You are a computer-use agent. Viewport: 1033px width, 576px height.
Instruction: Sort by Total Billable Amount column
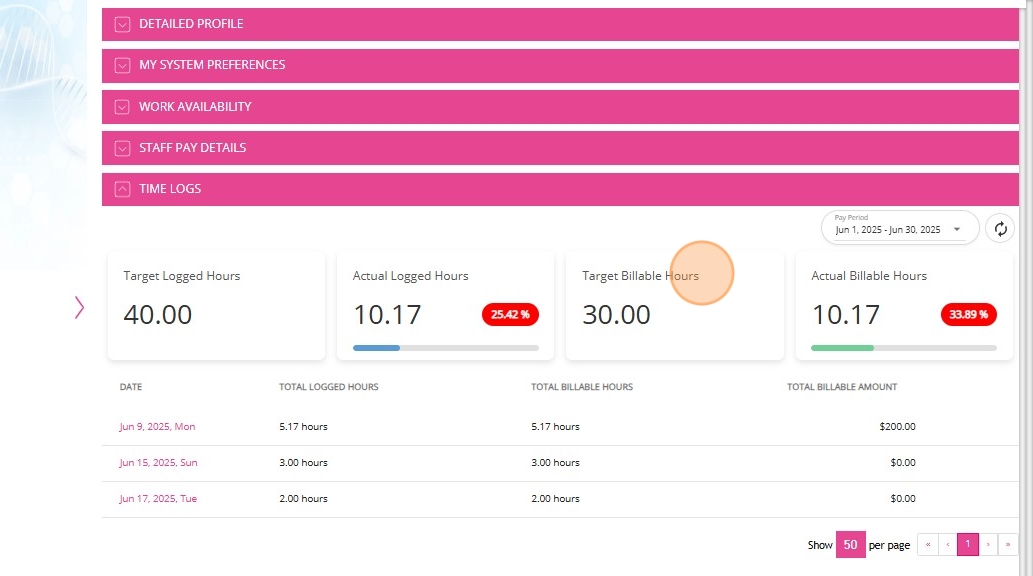[842, 387]
